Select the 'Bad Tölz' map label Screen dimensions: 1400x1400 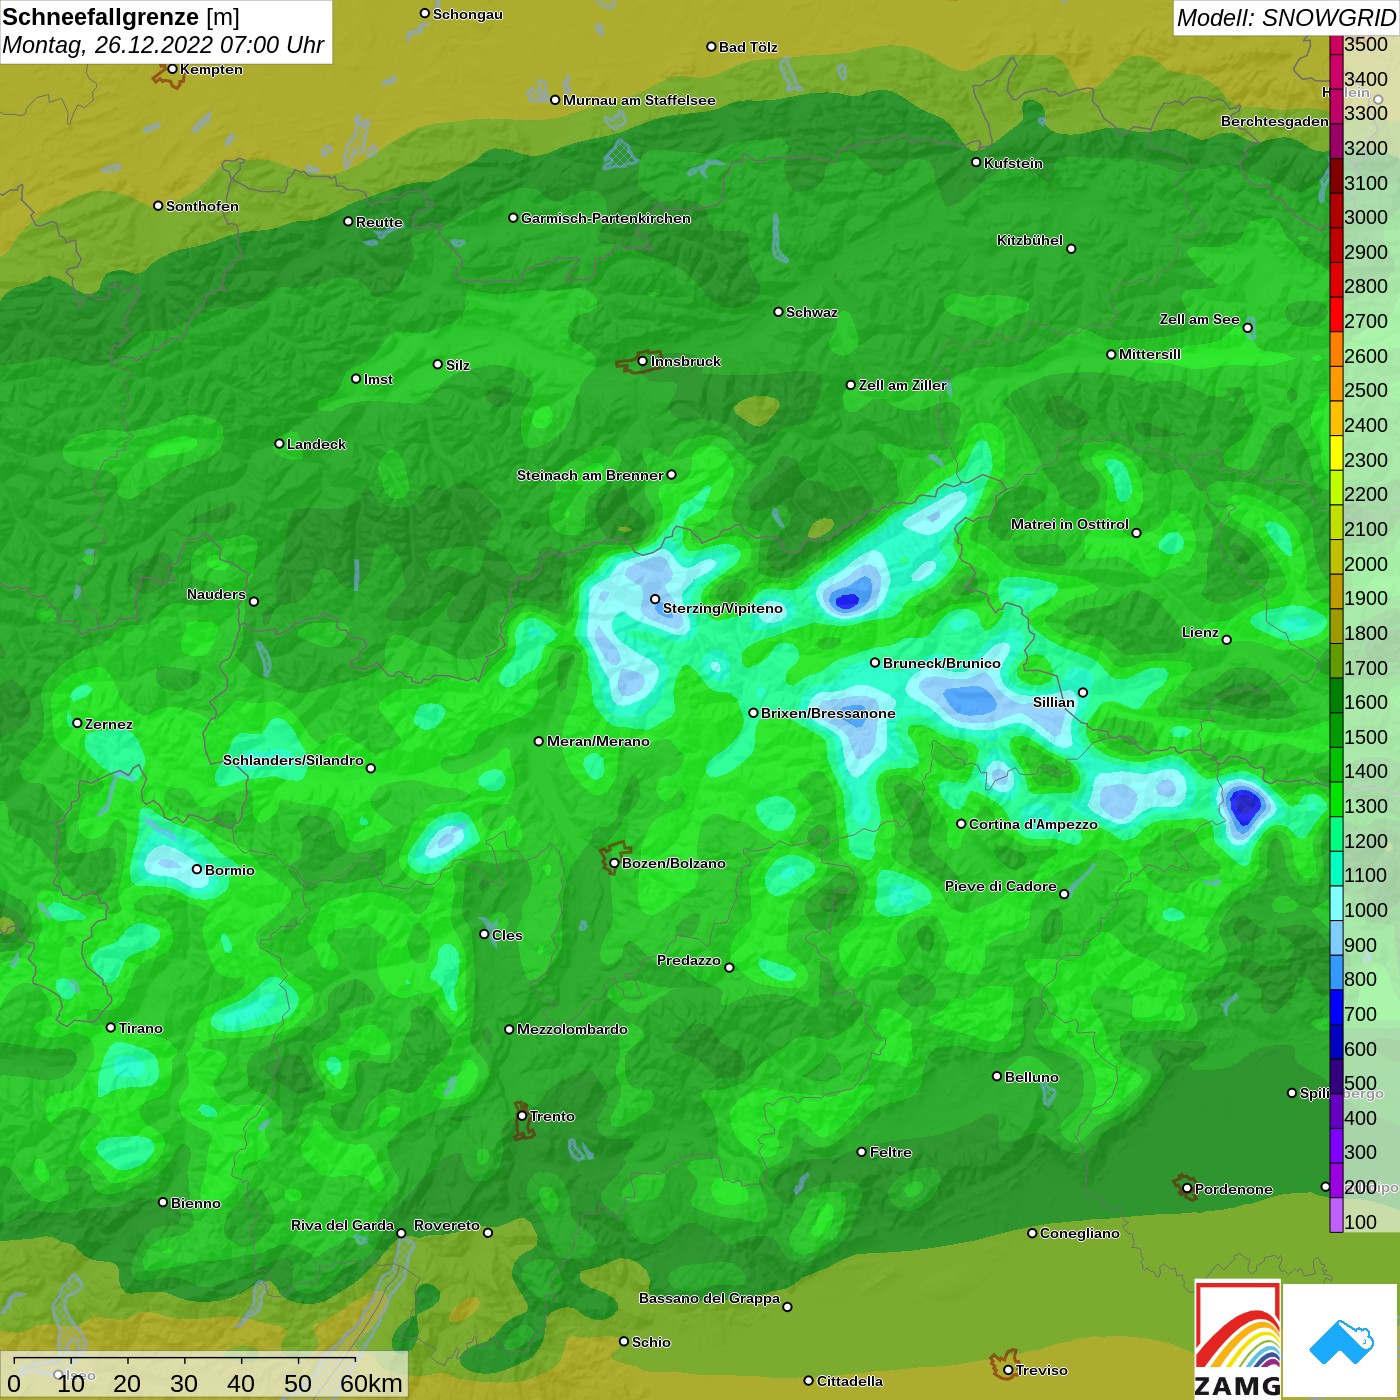748,47
